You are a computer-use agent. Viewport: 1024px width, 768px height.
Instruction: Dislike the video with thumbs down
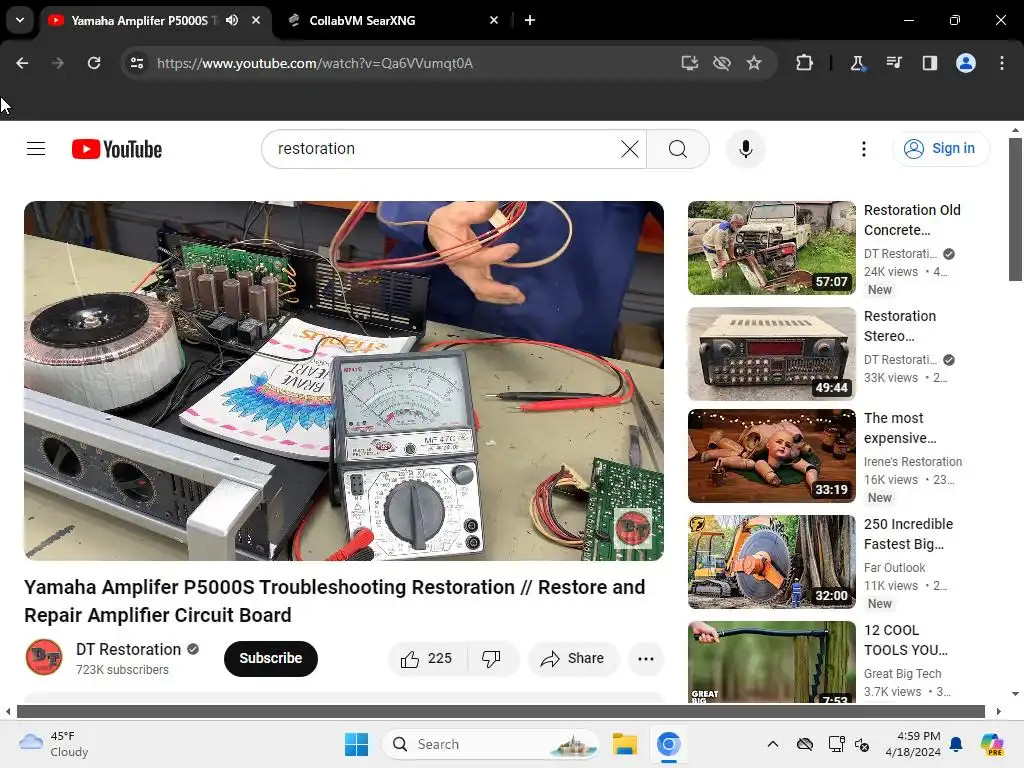pos(491,658)
